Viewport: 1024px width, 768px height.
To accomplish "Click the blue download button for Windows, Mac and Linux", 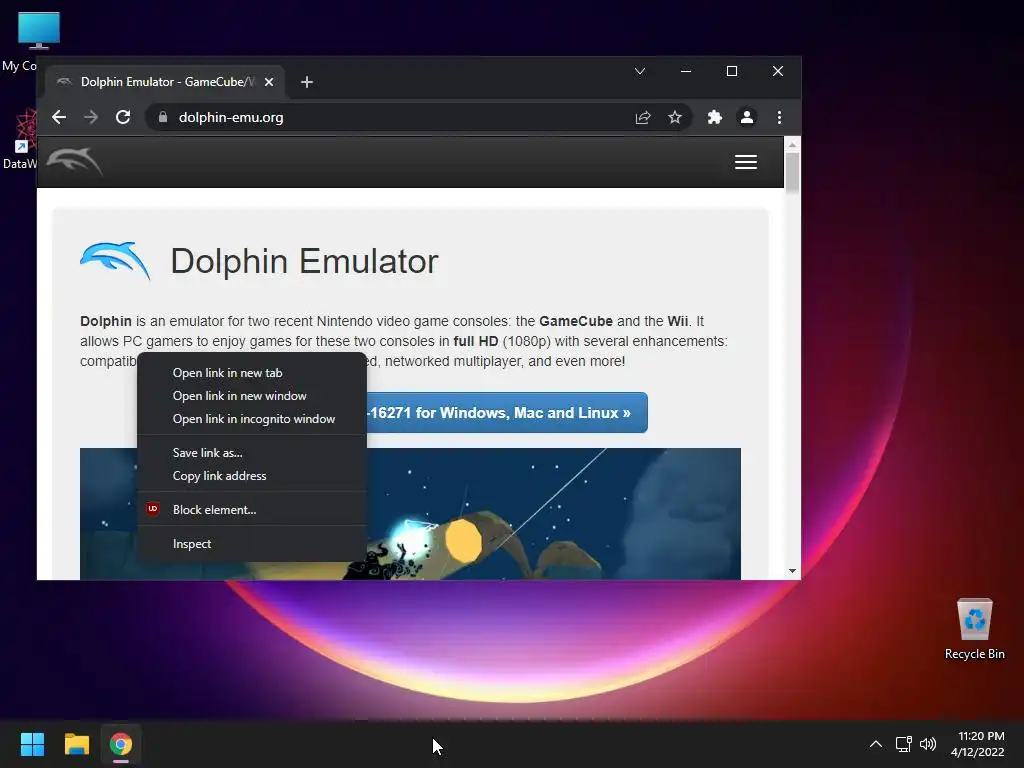I will point(507,413).
